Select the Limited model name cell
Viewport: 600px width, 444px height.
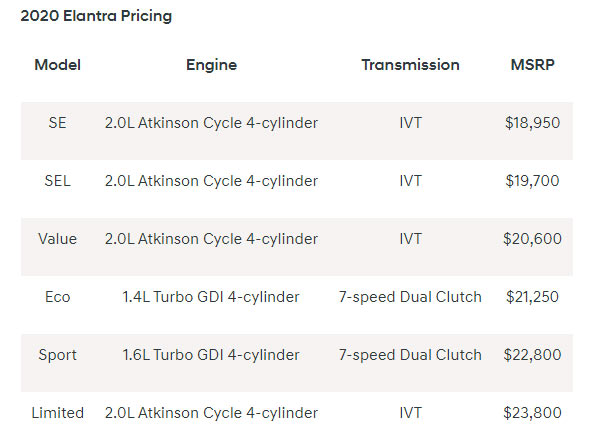(x=57, y=413)
